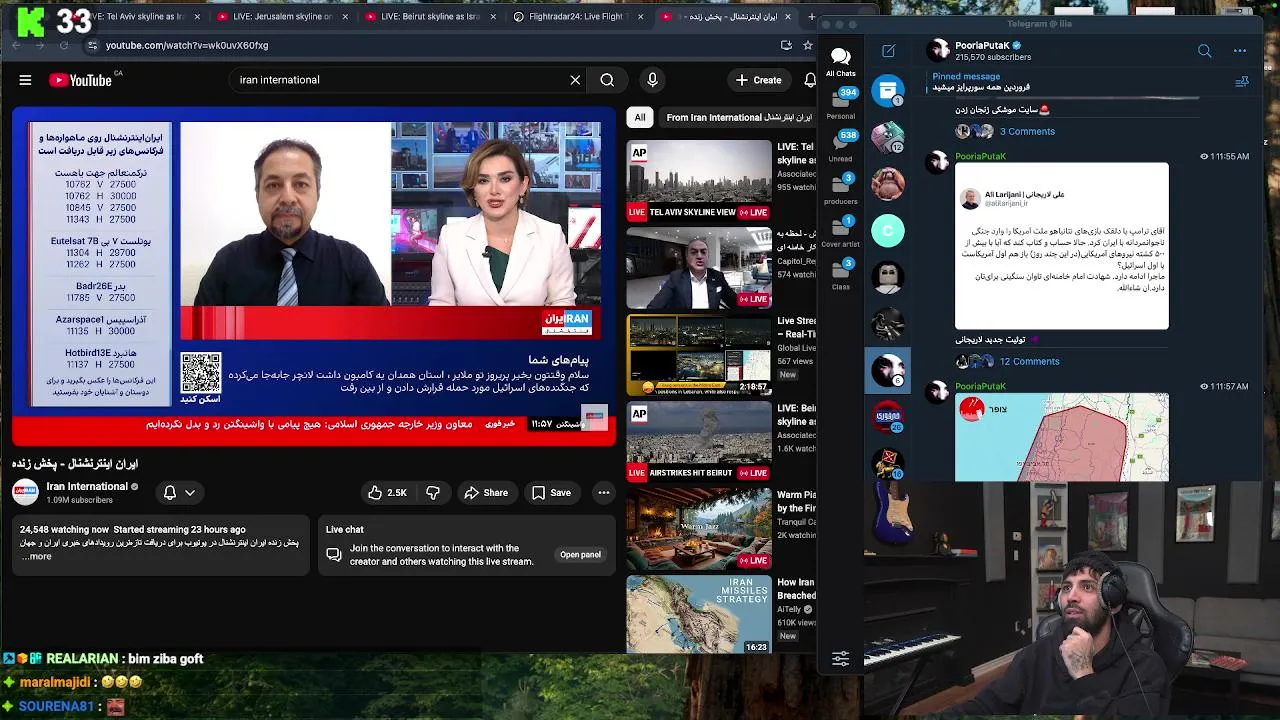Image resolution: width=1280 pixels, height=720 pixels.
Task: Open the Cover artist folder in Telegram
Action: (840, 231)
